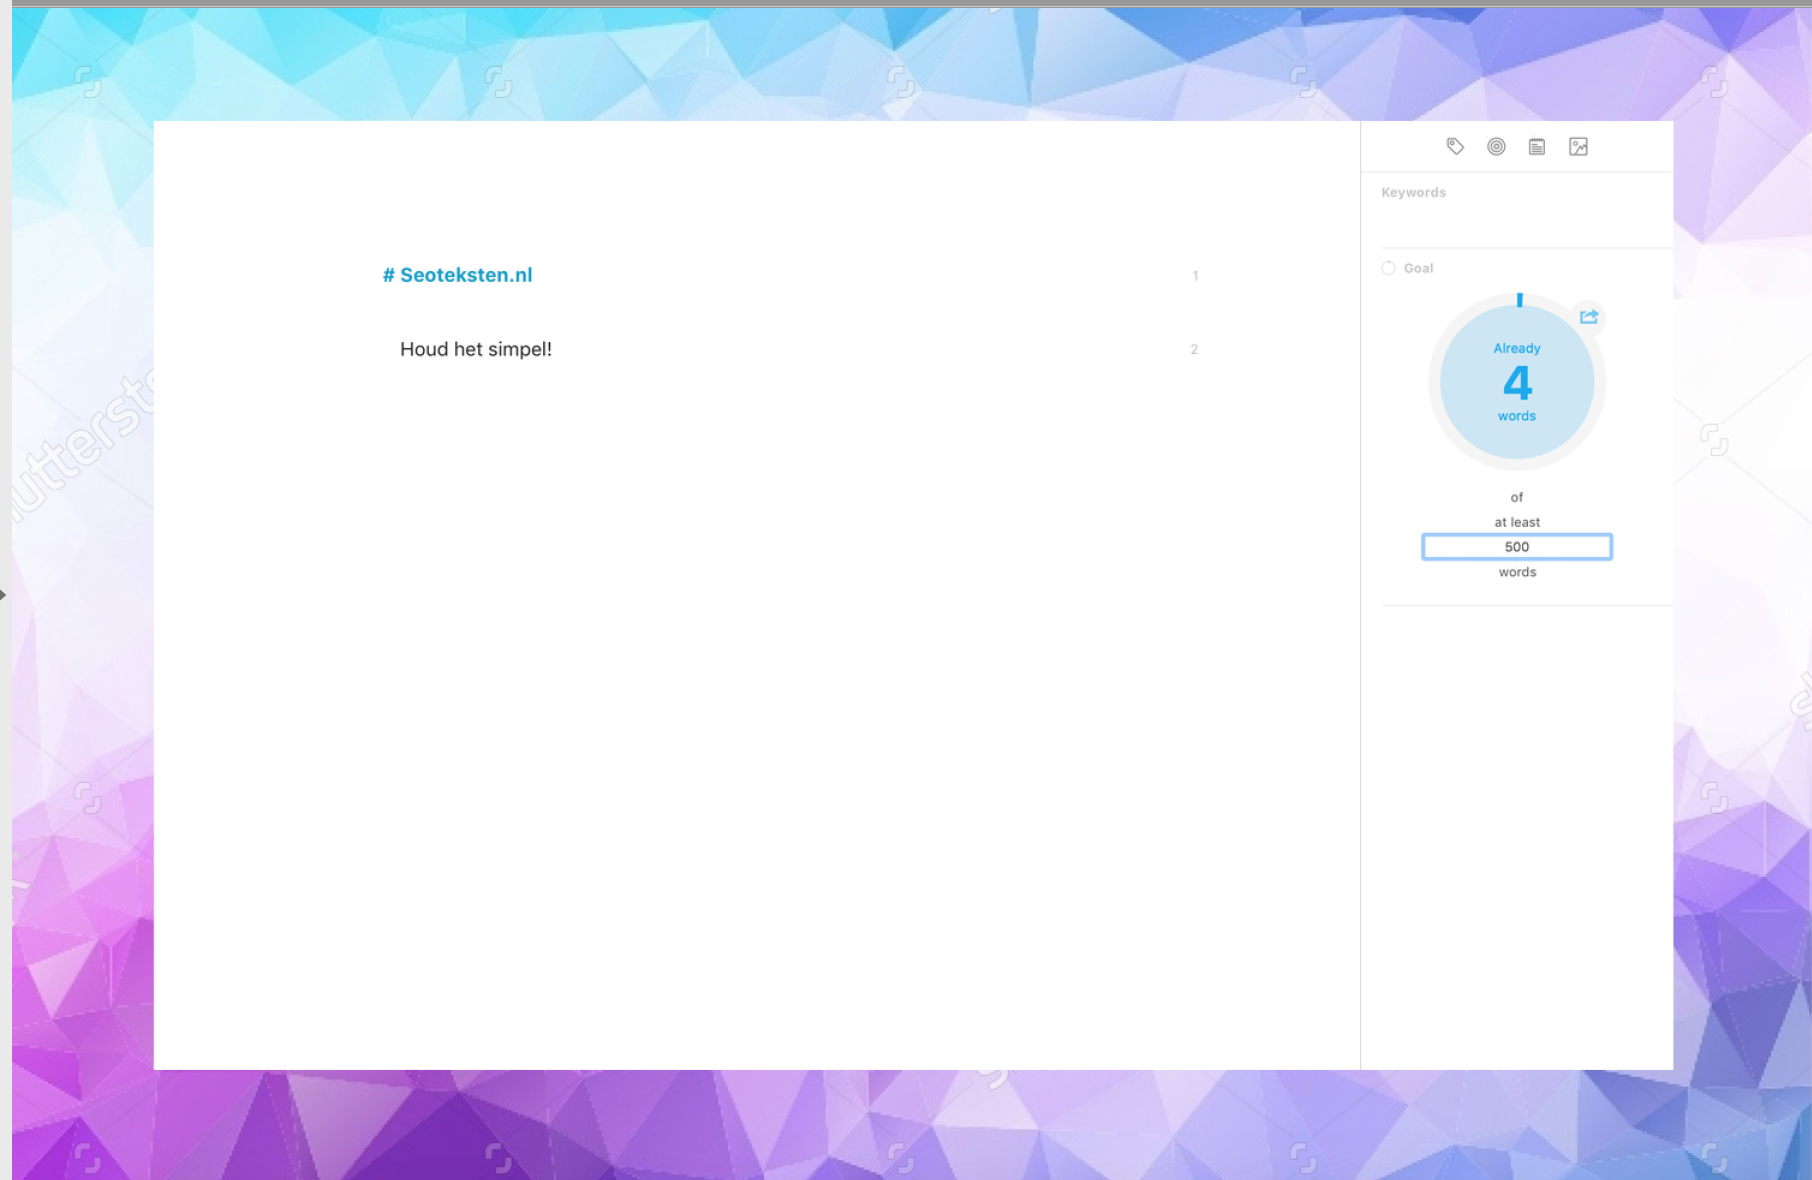Viewport: 1812px width, 1180px height.
Task: Click the 'Houd het simpel!' paragraph
Action: coord(476,349)
